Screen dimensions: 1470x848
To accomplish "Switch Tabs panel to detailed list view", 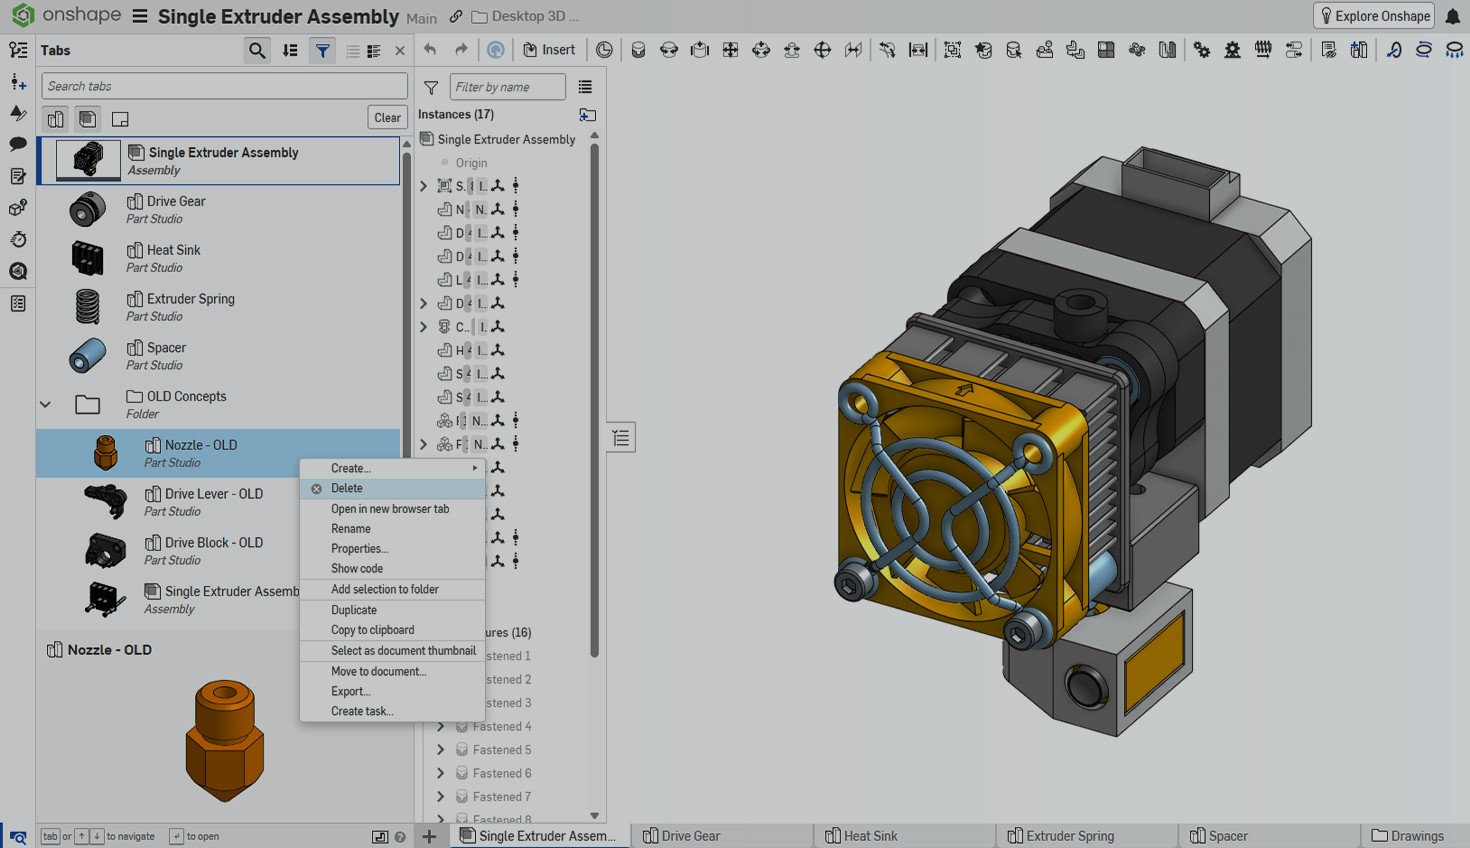I will 374,51.
